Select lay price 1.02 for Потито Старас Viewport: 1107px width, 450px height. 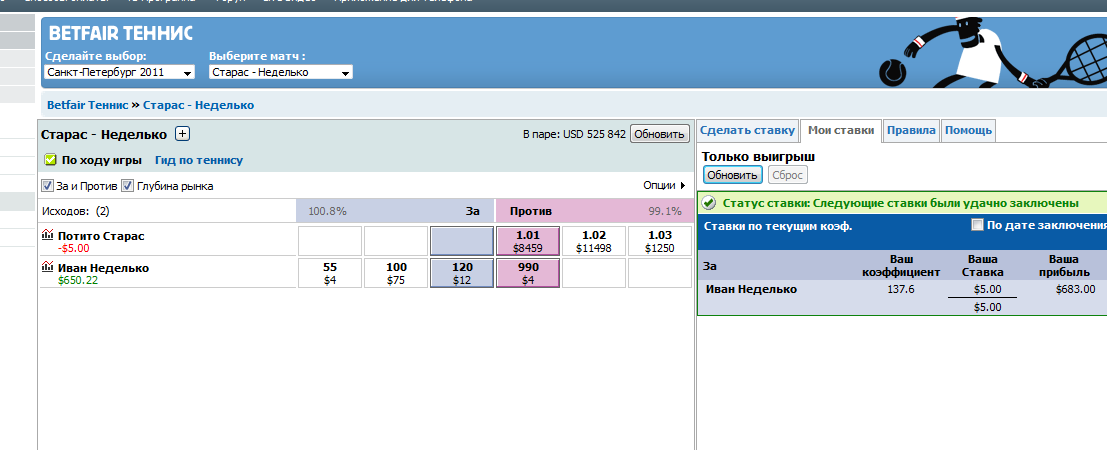click(x=593, y=242)
